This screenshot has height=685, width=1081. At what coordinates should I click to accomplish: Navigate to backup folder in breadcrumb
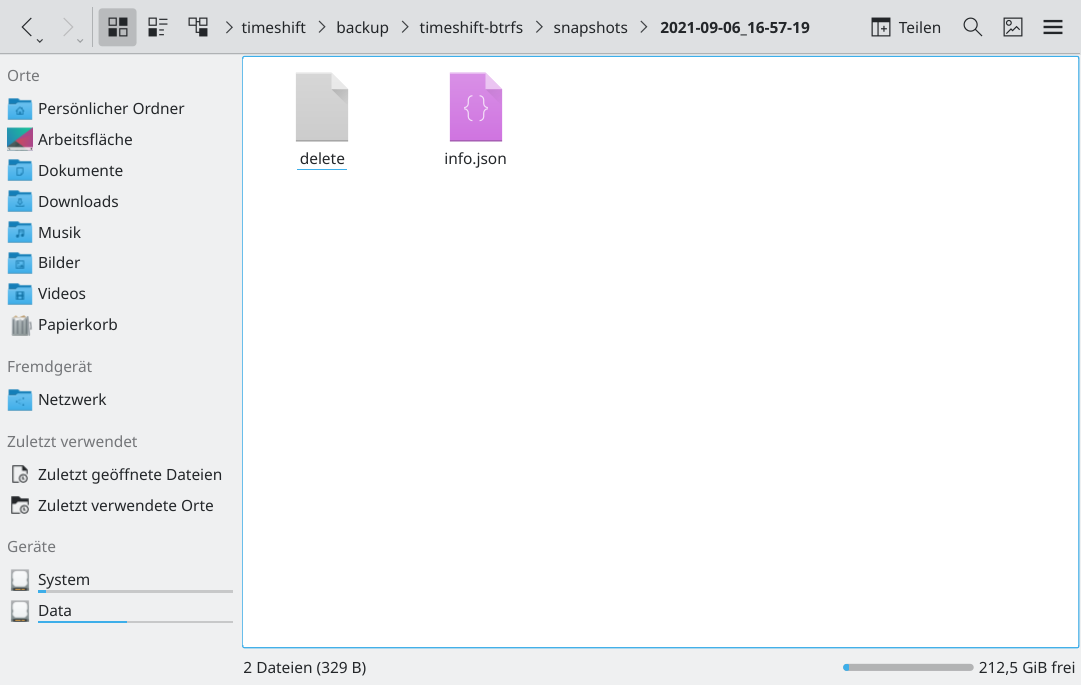(x=362, y=28)
